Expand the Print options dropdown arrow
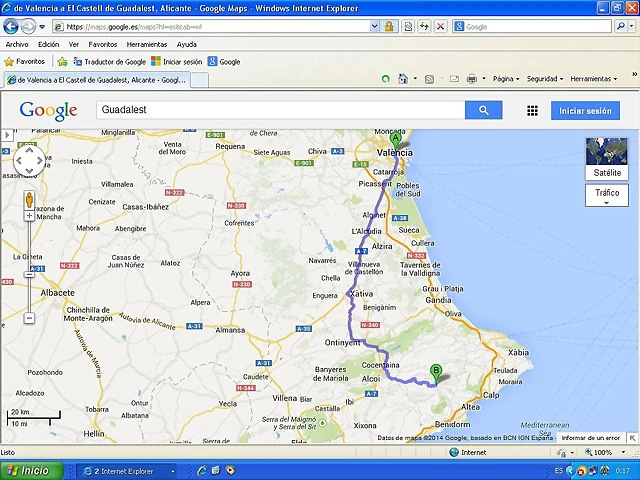This screenshot has width=640, height=480. pos(484,79)
